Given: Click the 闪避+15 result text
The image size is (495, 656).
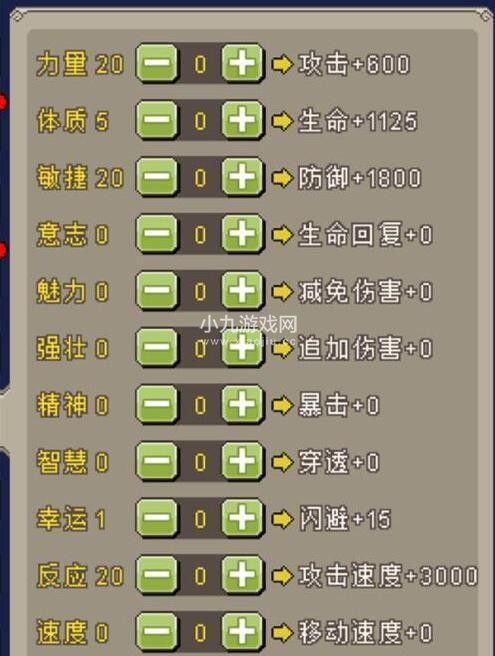Looking at the screenshot, I should [x=345, y=519].
